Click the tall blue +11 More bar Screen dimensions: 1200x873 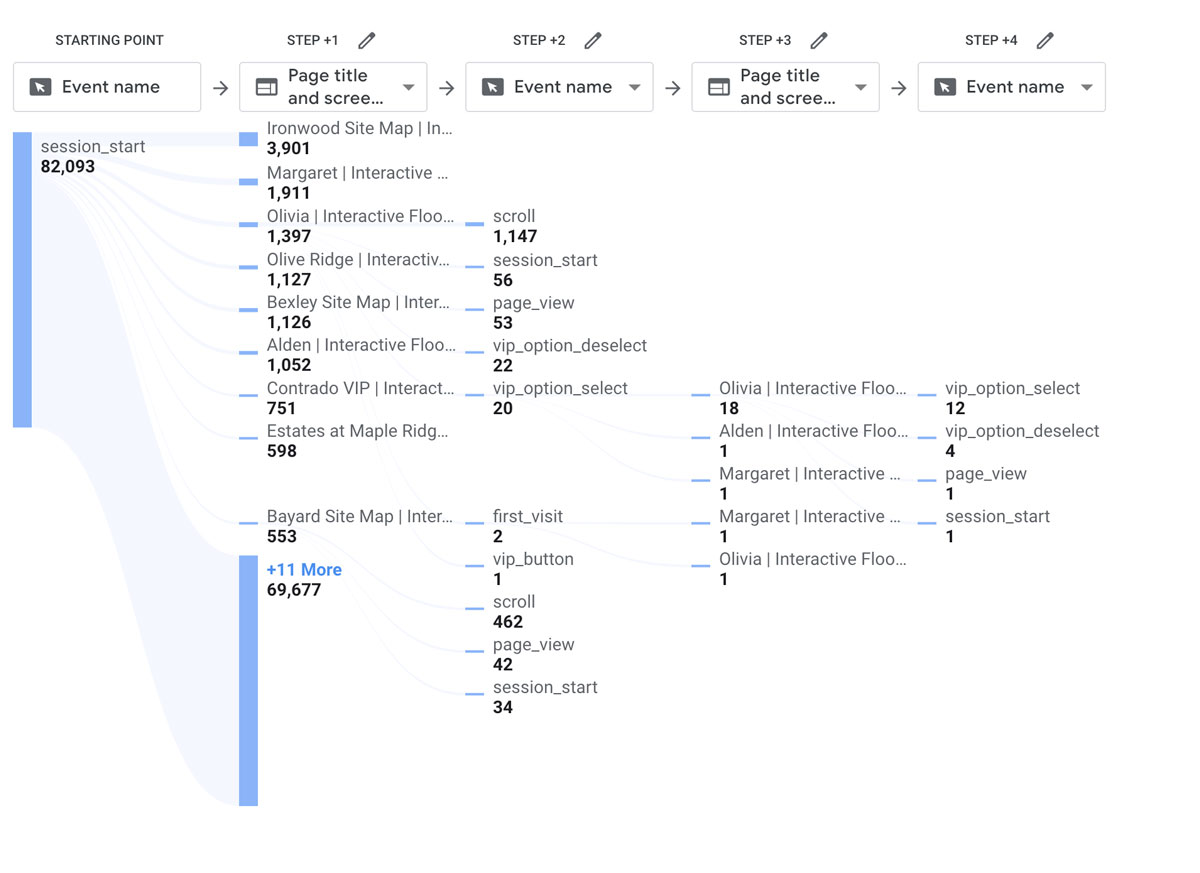point(248,680)
